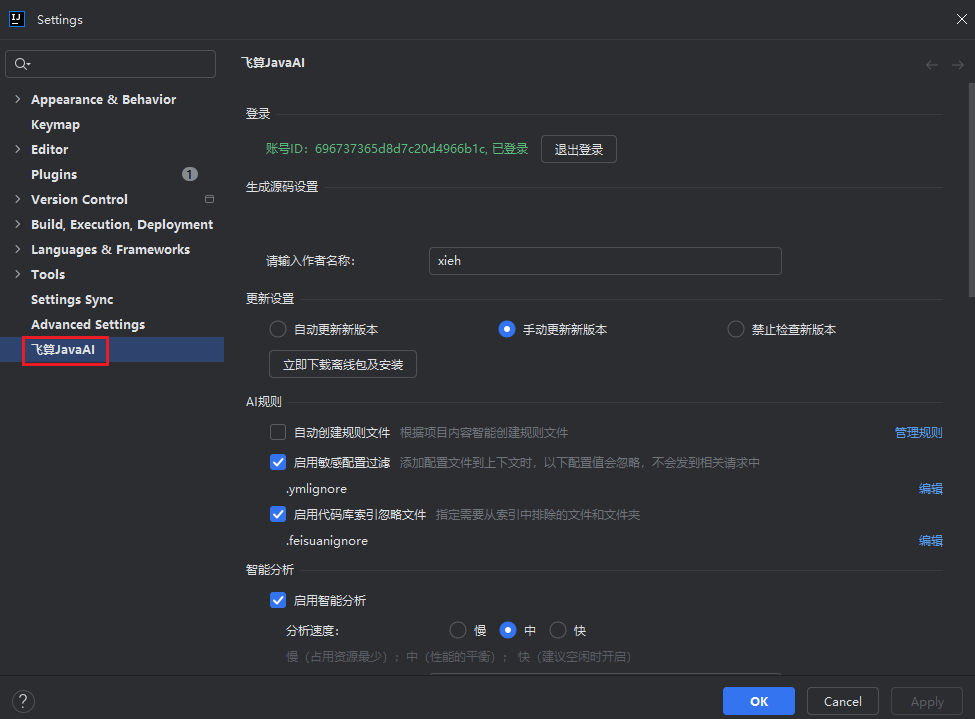Click the forward navigation arrow
Viewport: 975px width, 719px height.
click(958, 65)
